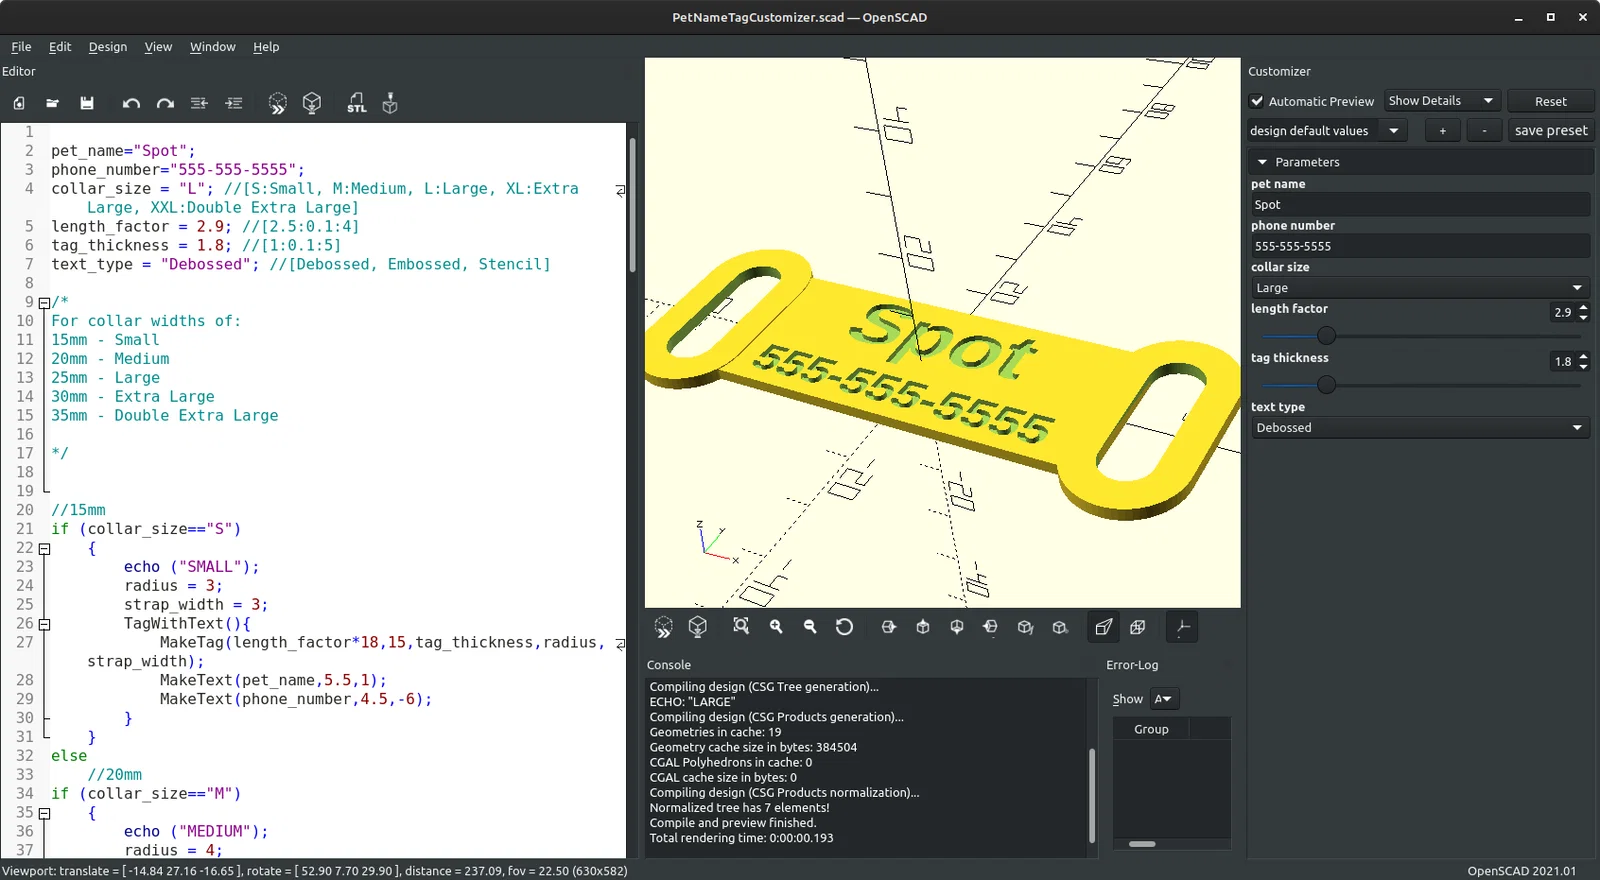Image resolution: width=1600 pixels, height=880 pixels.
Task: Click the Save file icon in editor toolbar
Action: tap(87, 103)
